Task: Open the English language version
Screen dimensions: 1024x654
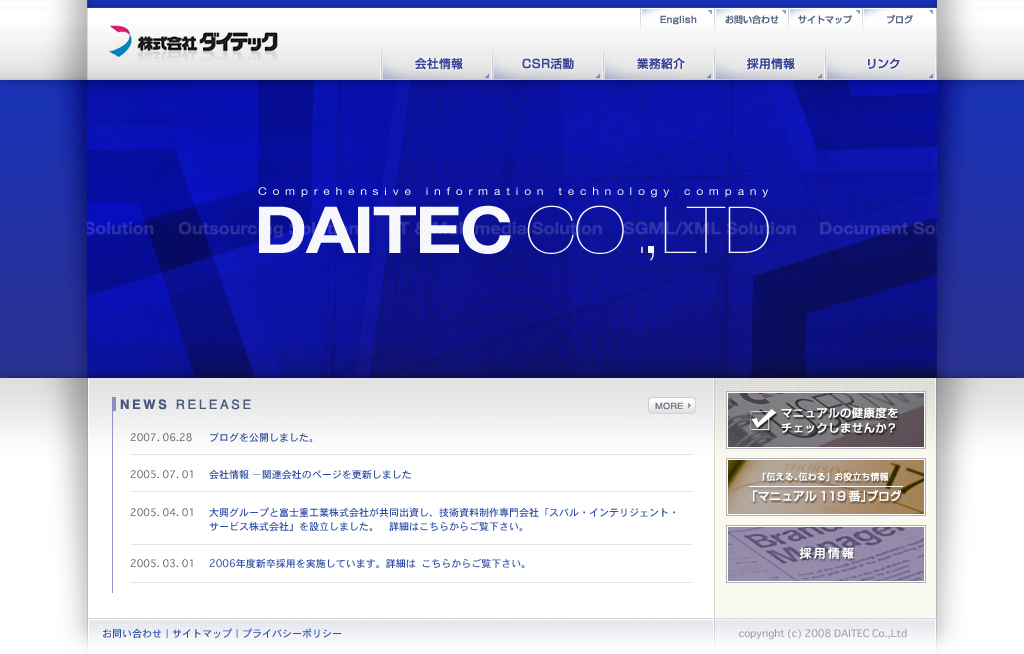Action: [x=677, y=20]
